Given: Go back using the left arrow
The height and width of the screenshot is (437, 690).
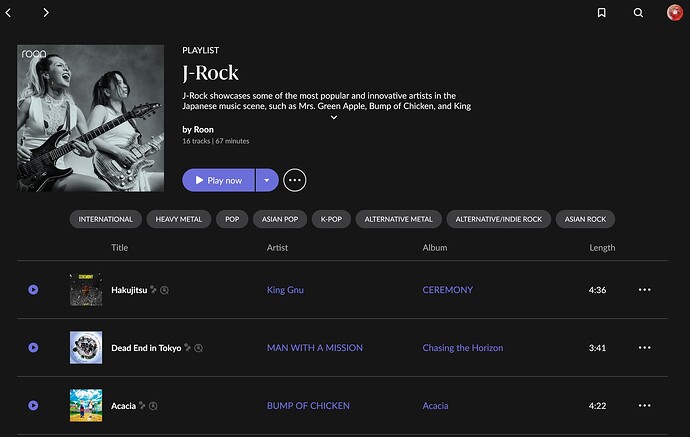Looking at the screenshot, I should [x=9, y=13].
